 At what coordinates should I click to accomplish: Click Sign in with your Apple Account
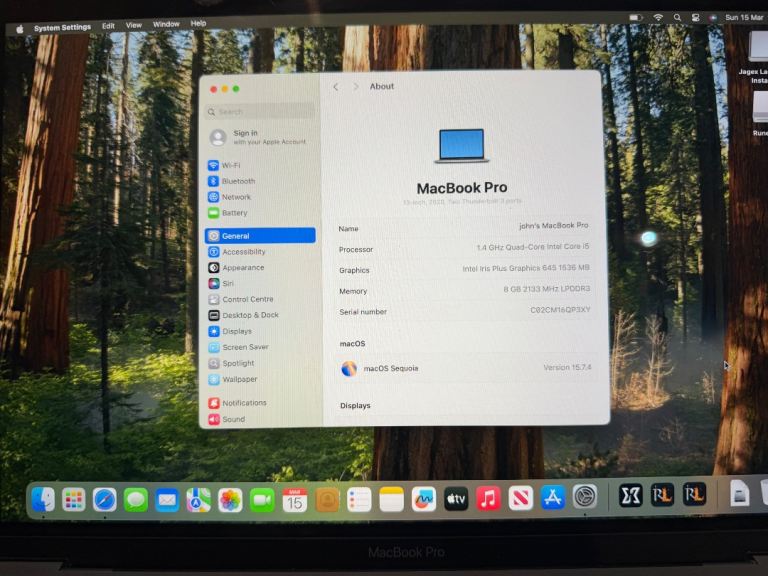(258, 137)
